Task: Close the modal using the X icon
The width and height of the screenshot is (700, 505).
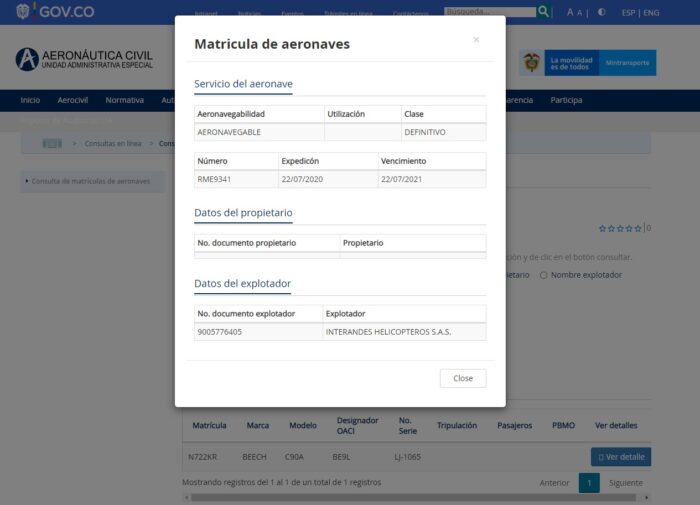Action: 476,40
